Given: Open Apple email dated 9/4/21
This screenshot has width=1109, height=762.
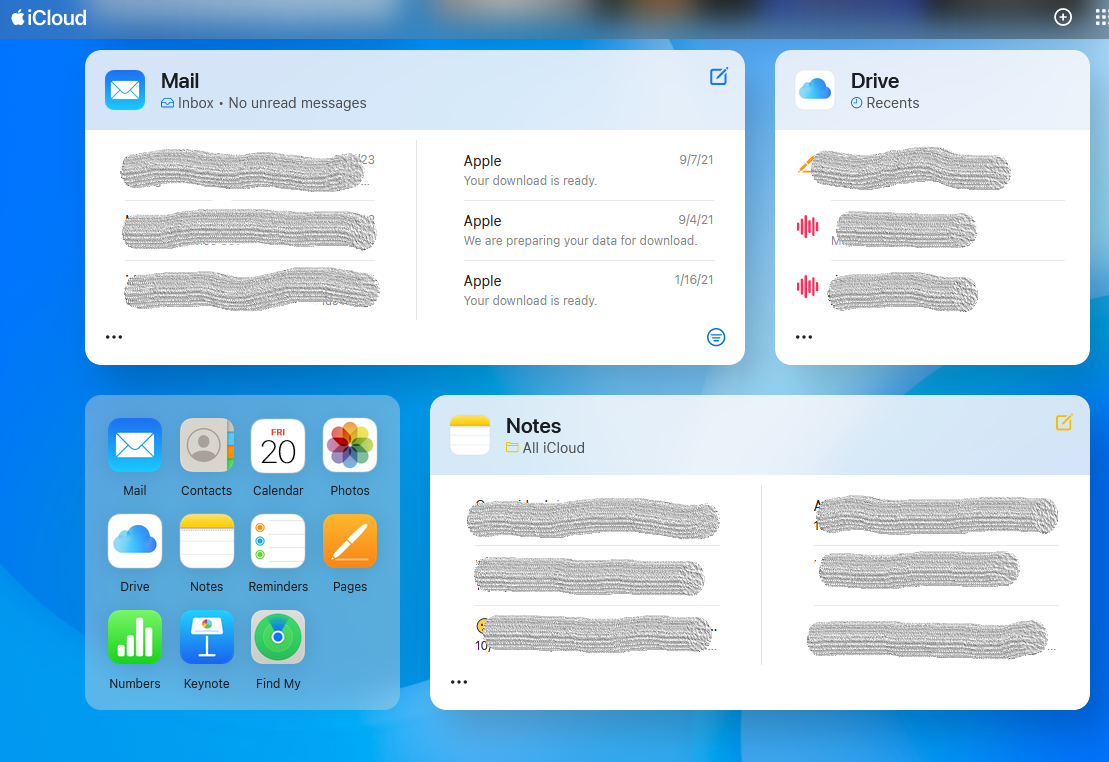Looking at the screenshot, I should coord(588,231).
